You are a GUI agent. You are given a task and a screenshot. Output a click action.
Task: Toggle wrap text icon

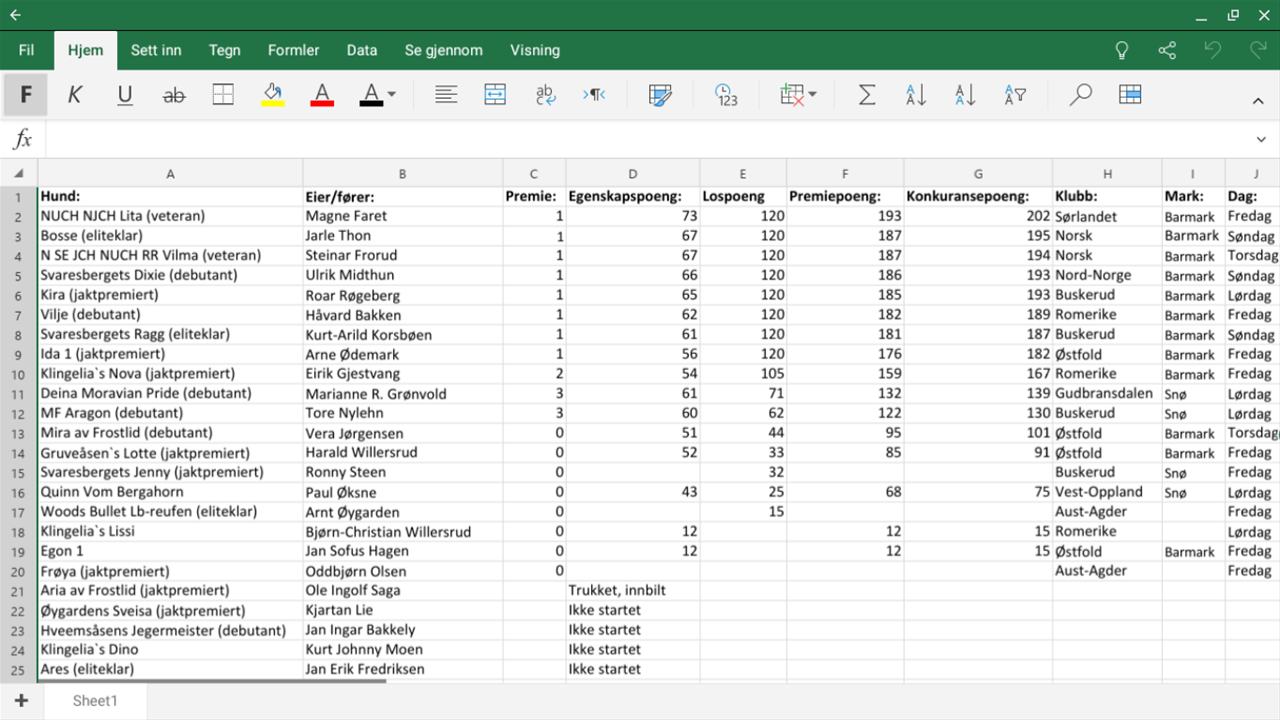(x=545, y=95)
